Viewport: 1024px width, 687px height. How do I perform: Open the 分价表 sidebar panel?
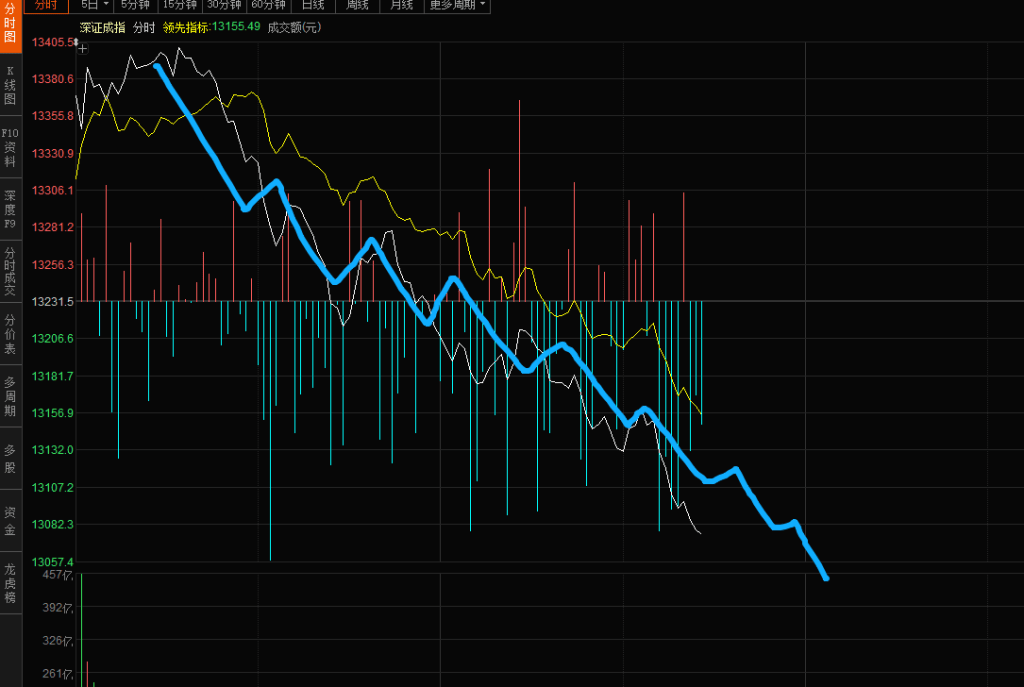tap(10, 333)
